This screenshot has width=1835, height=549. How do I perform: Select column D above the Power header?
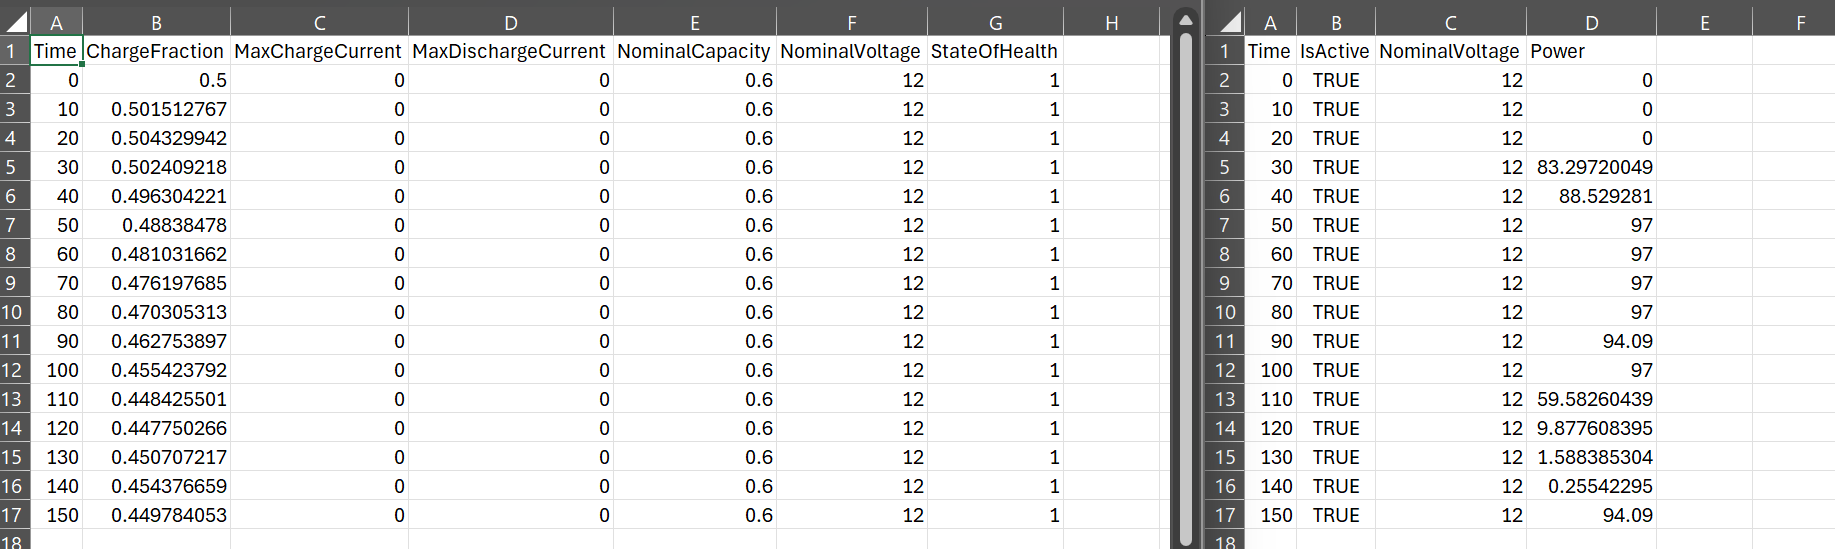point(1591,22)
